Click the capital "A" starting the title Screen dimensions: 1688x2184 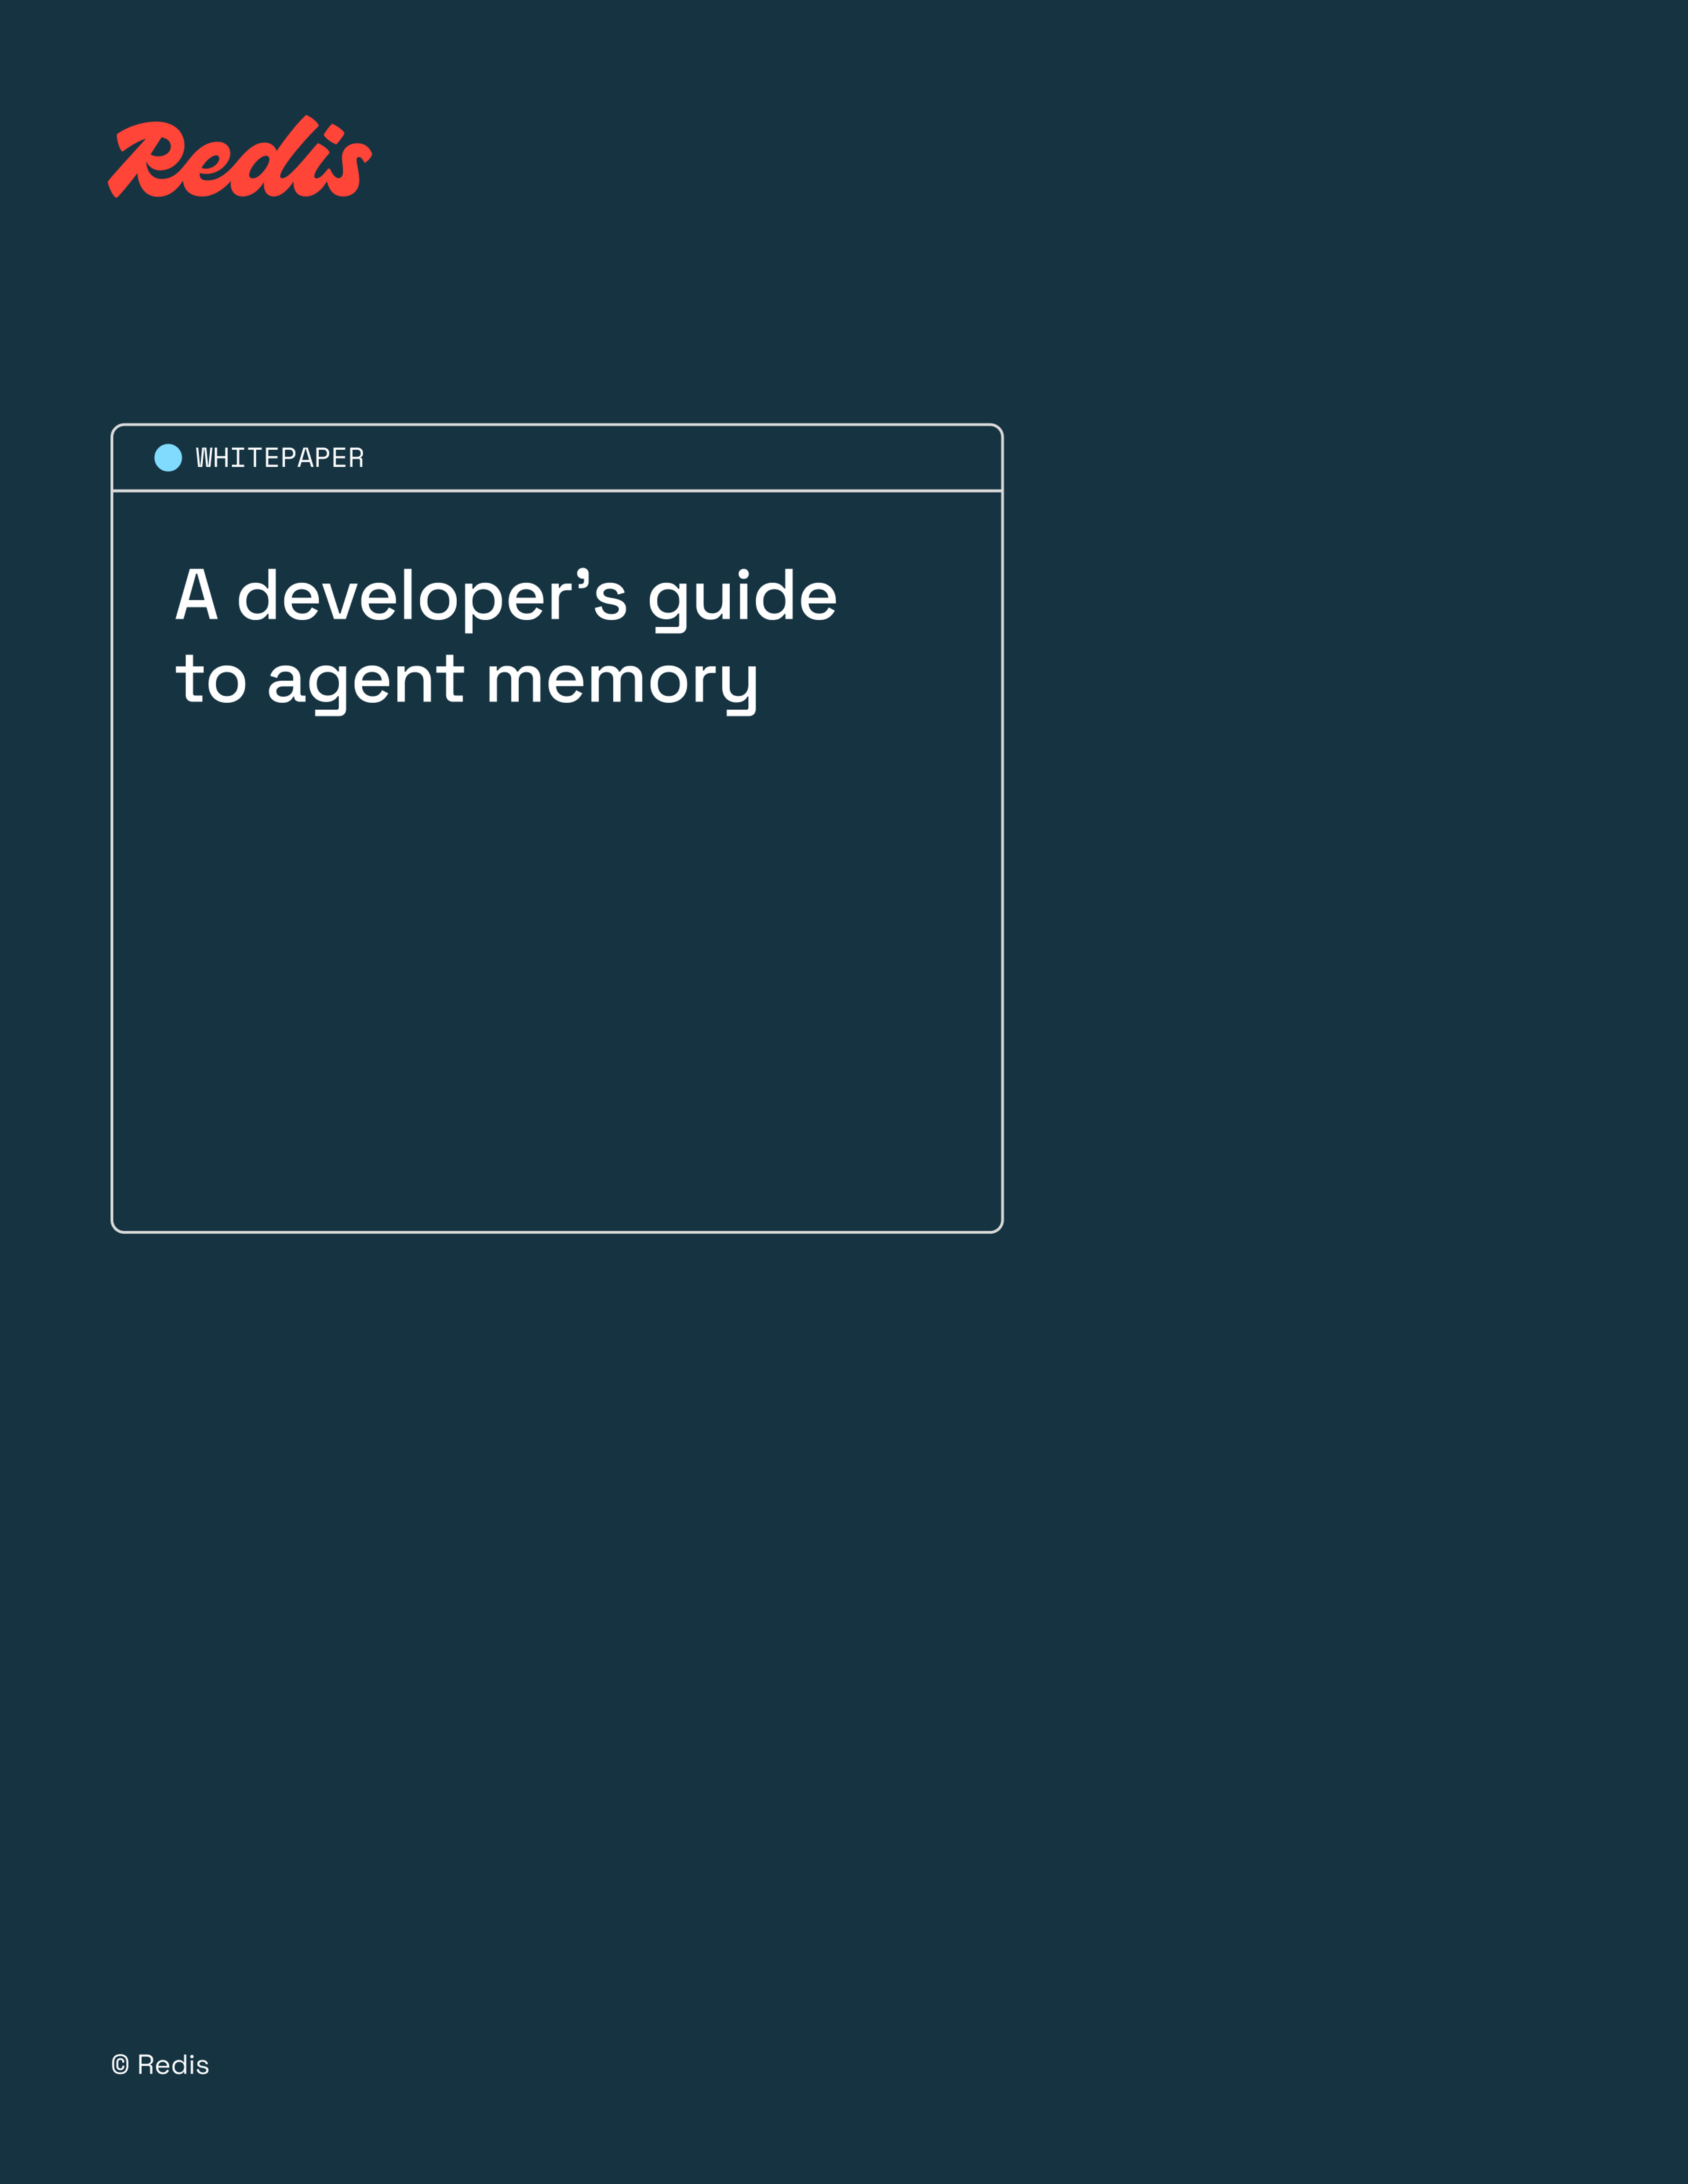click(x=196, y=595)
